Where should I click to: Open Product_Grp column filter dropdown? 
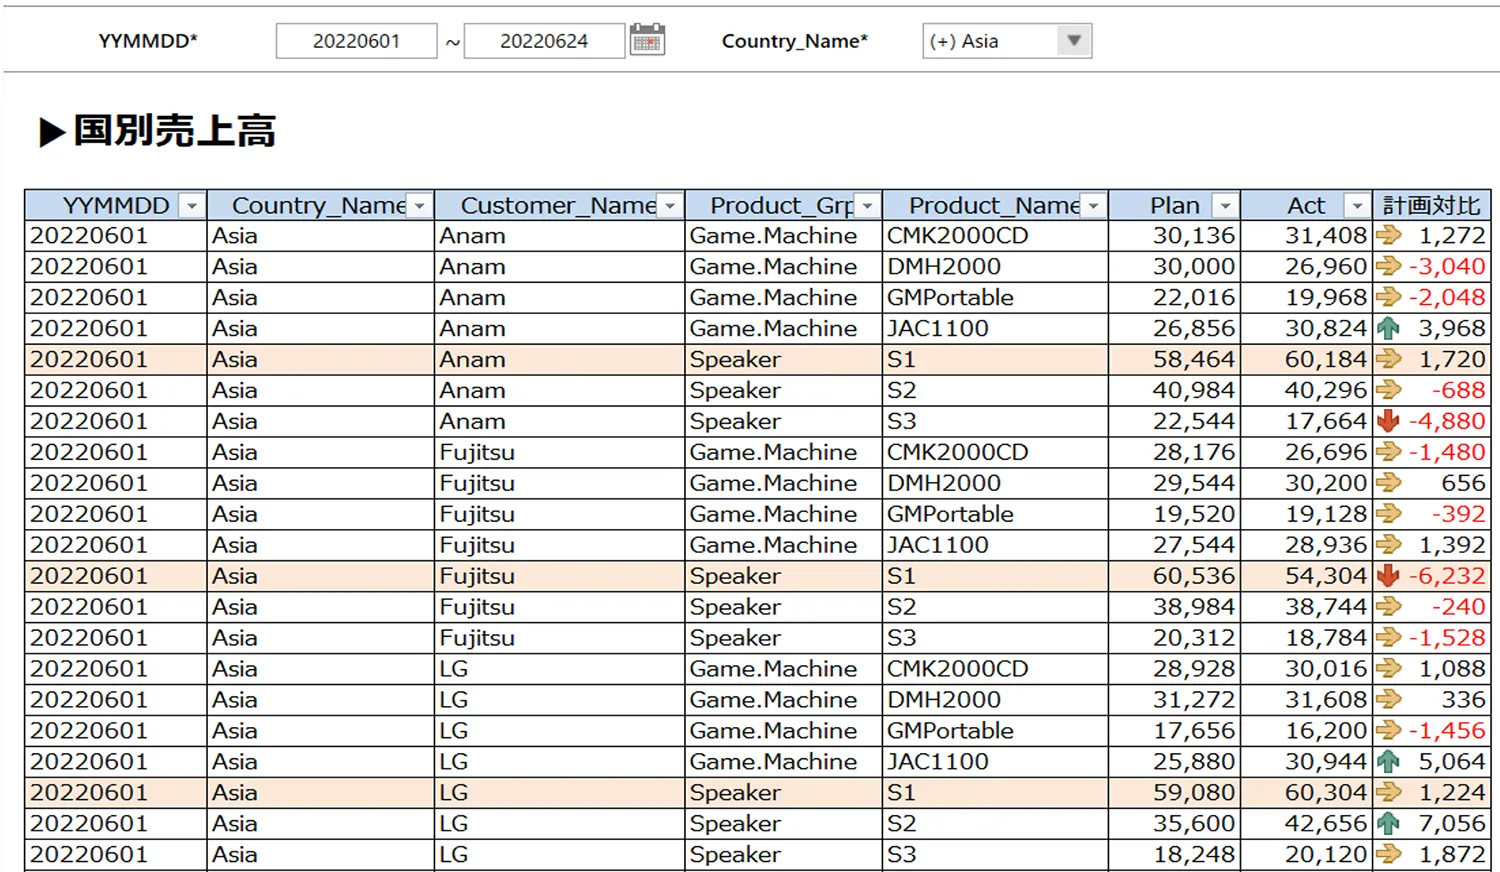tap(868, 206)
